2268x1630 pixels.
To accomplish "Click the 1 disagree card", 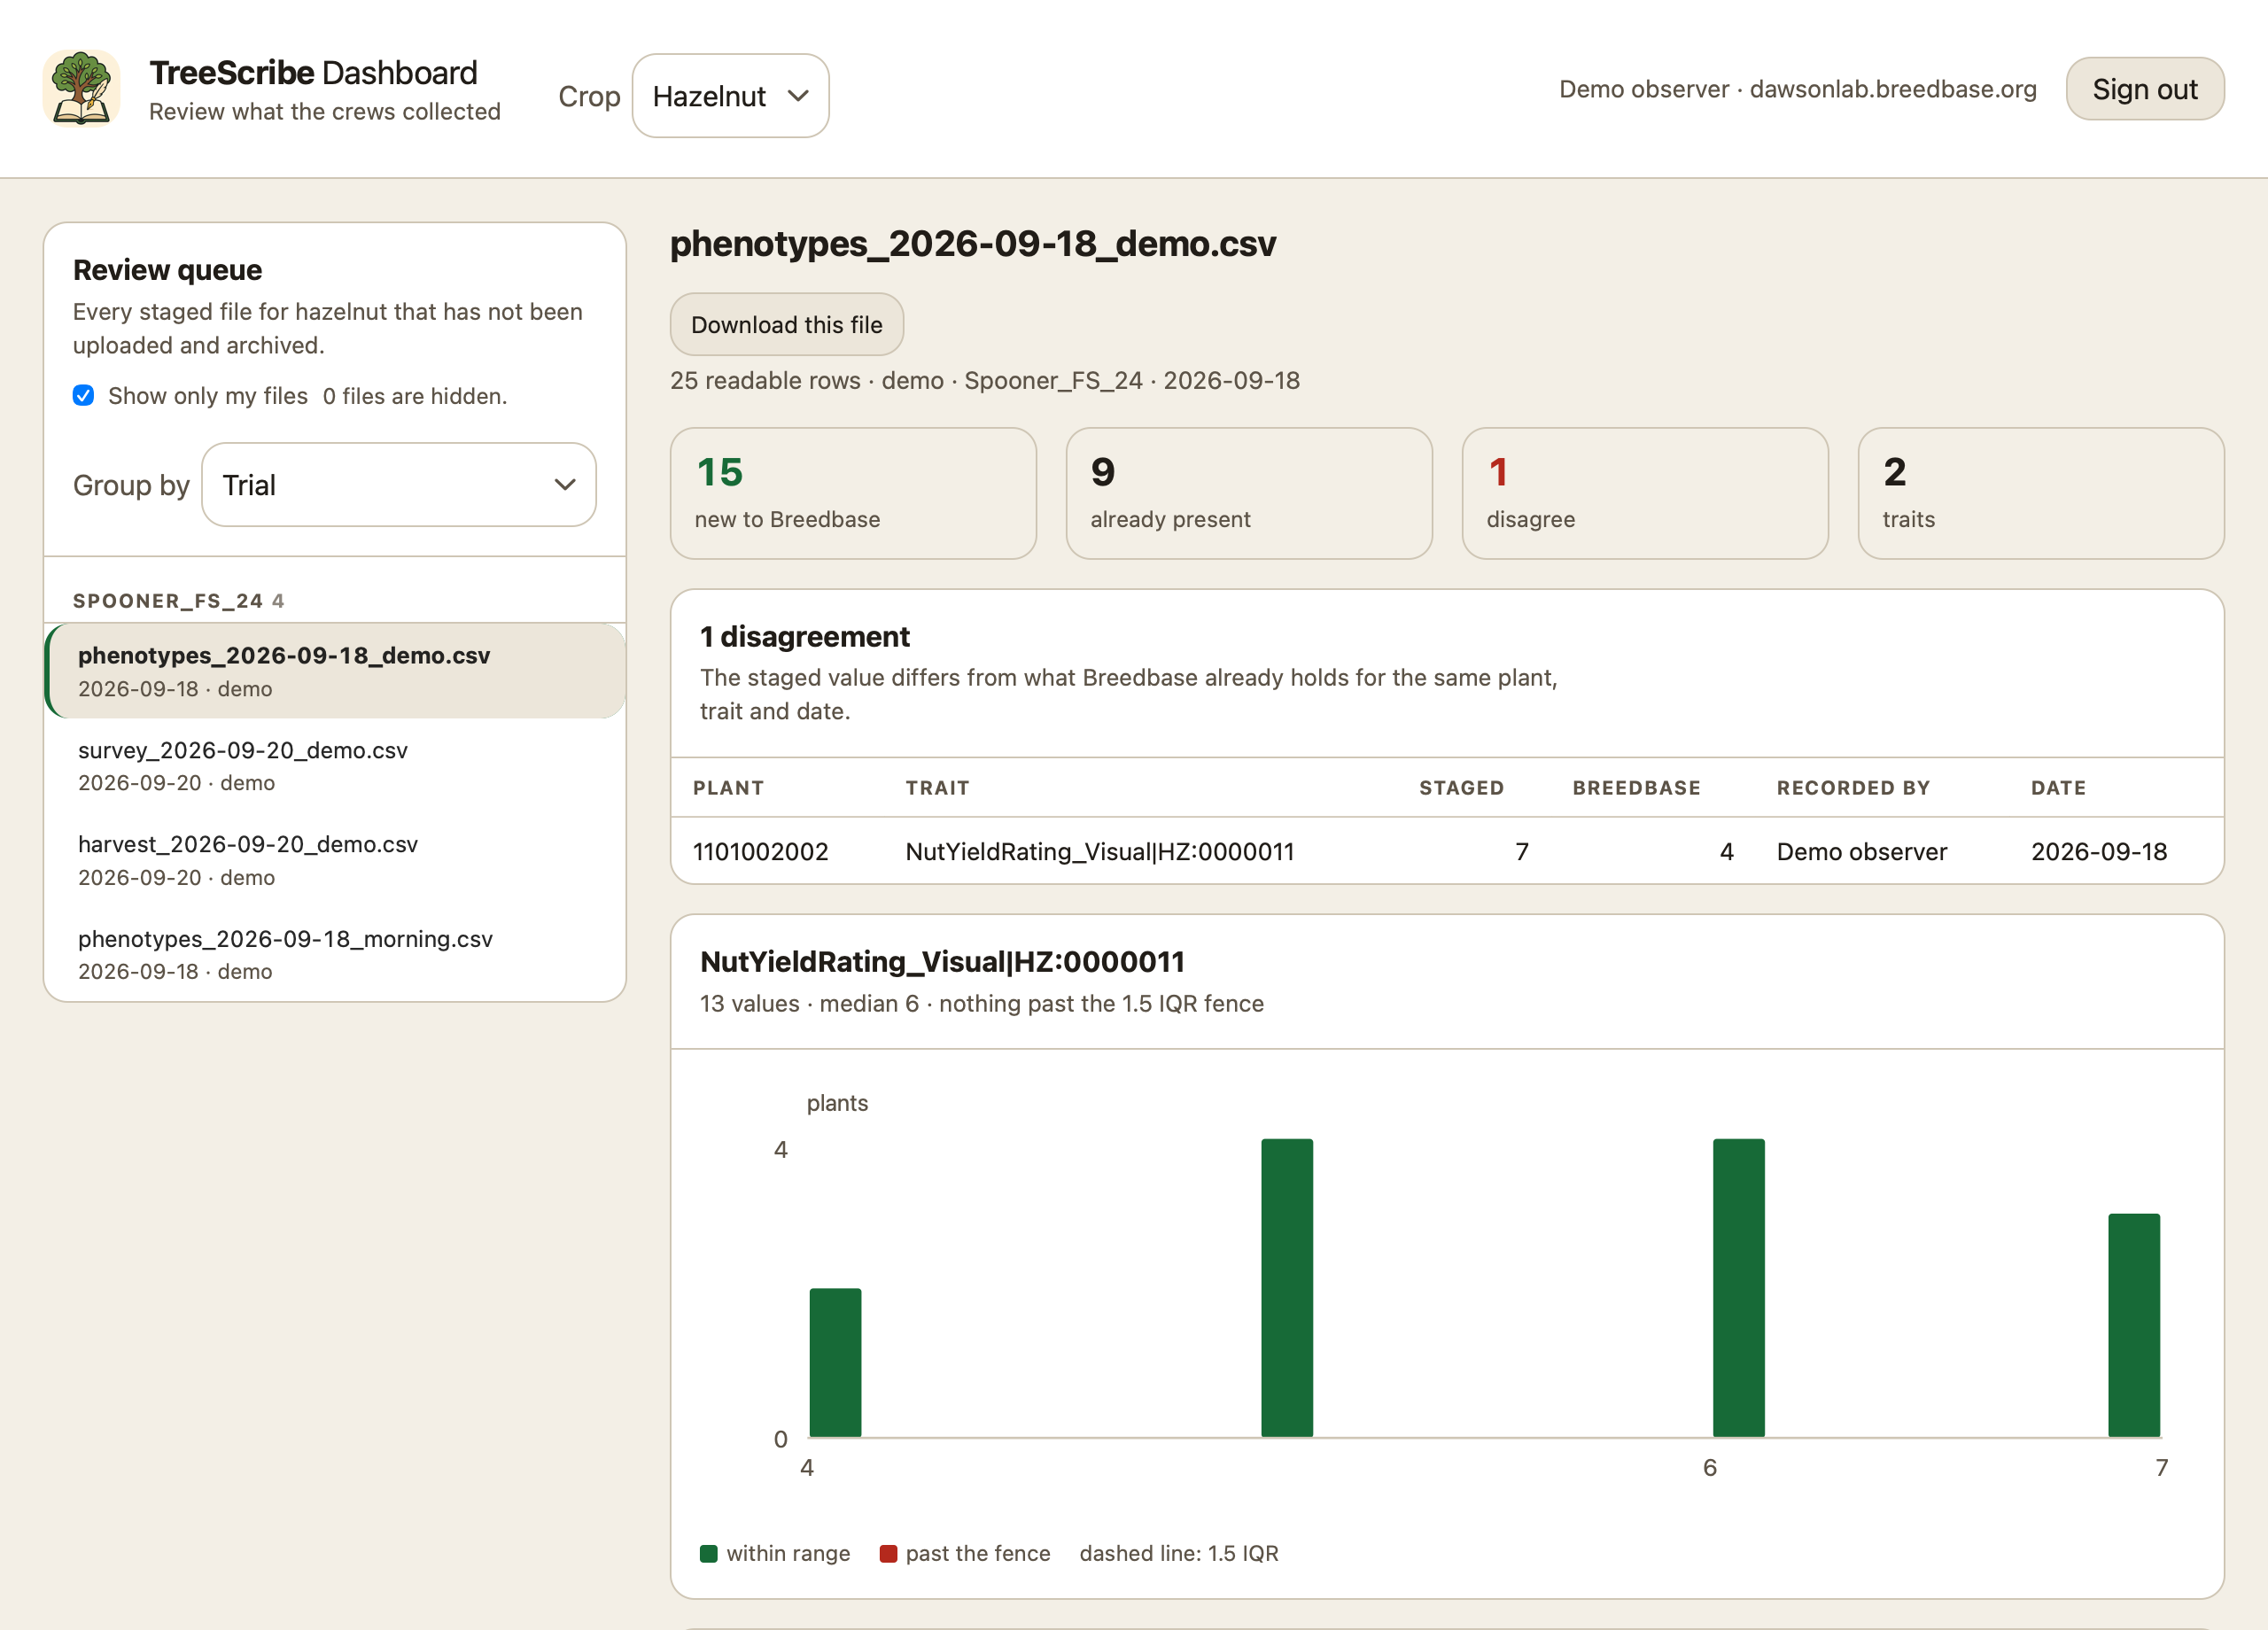I will (1645, 494).
